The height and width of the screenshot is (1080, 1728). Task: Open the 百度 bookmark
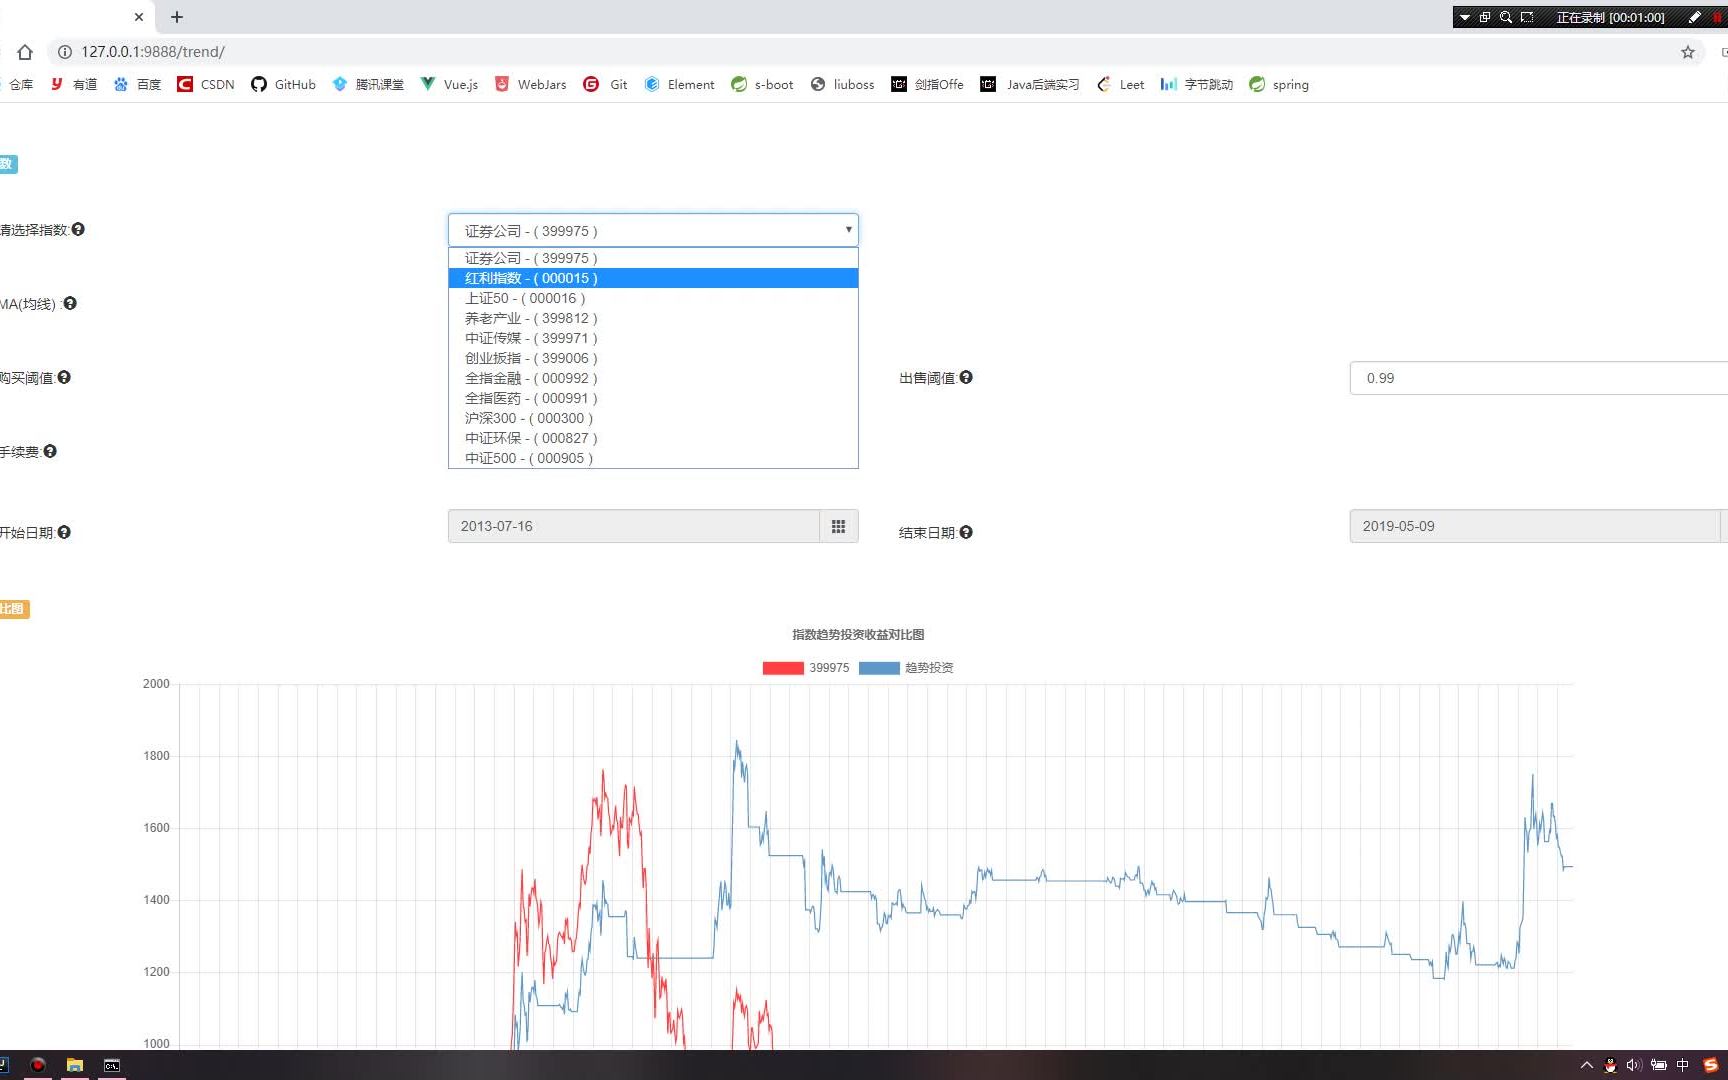point(137,85)
